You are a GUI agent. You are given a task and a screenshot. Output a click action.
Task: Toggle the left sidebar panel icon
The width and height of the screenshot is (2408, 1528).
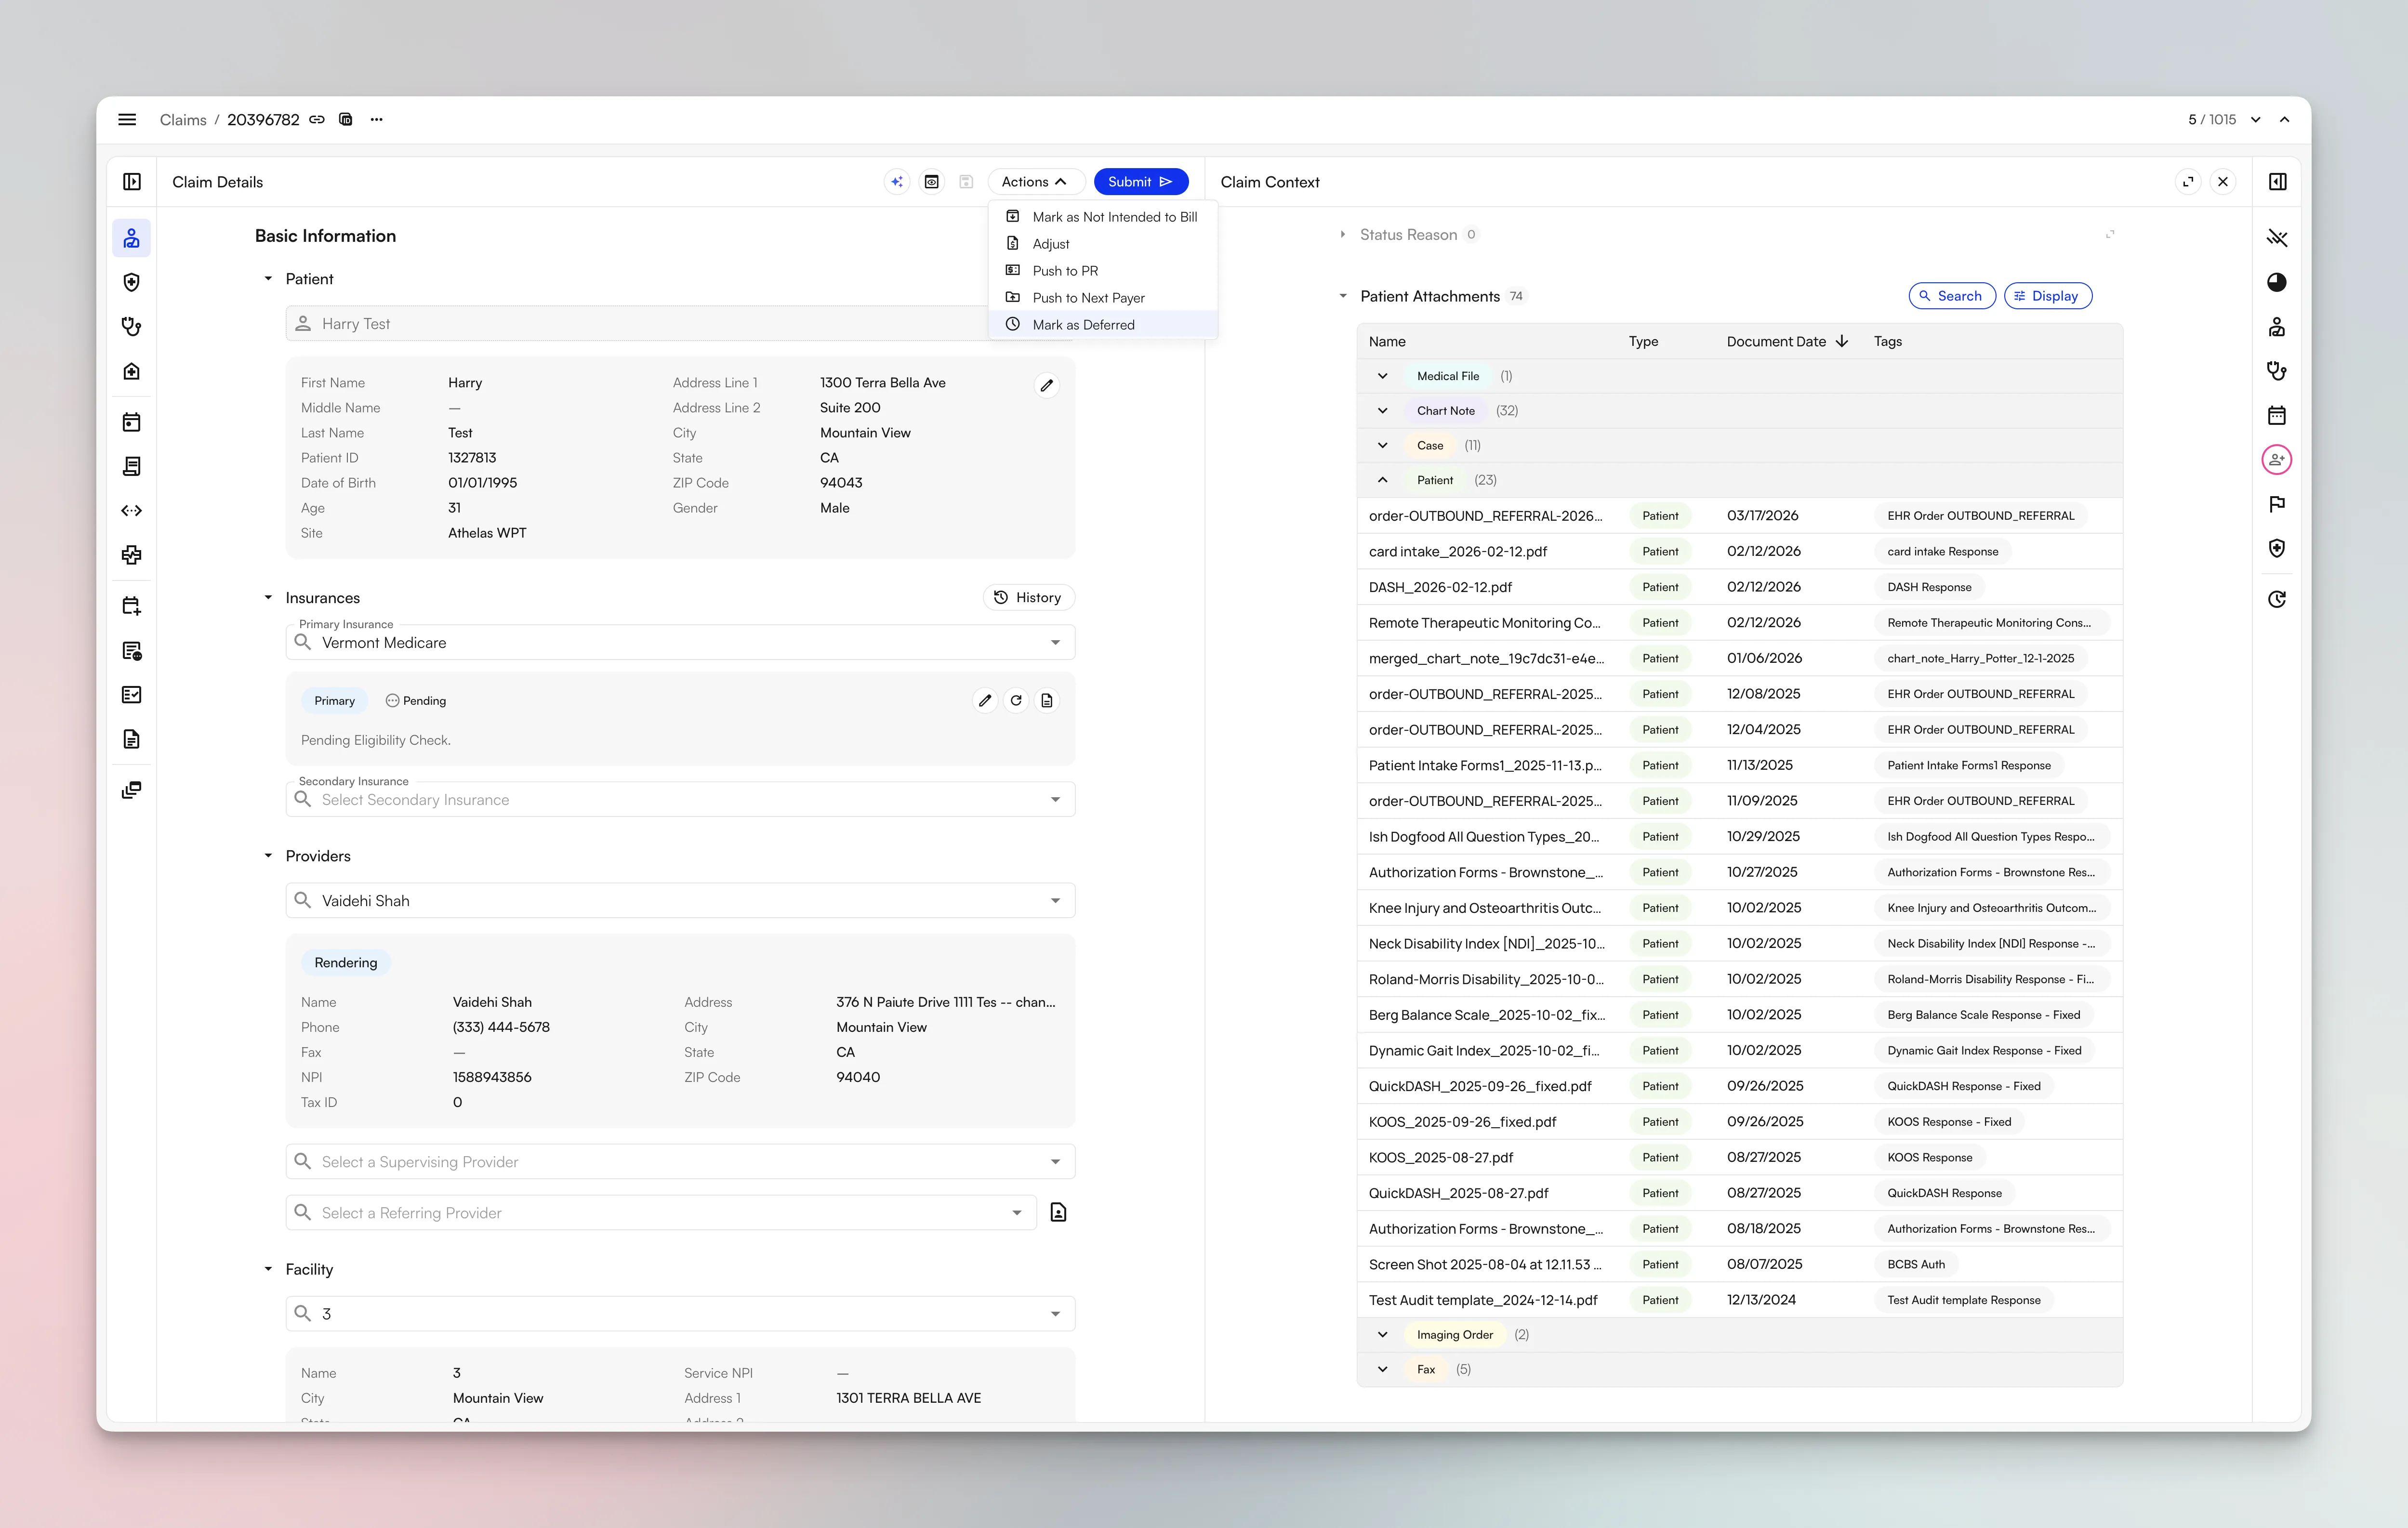coord(132,182)
